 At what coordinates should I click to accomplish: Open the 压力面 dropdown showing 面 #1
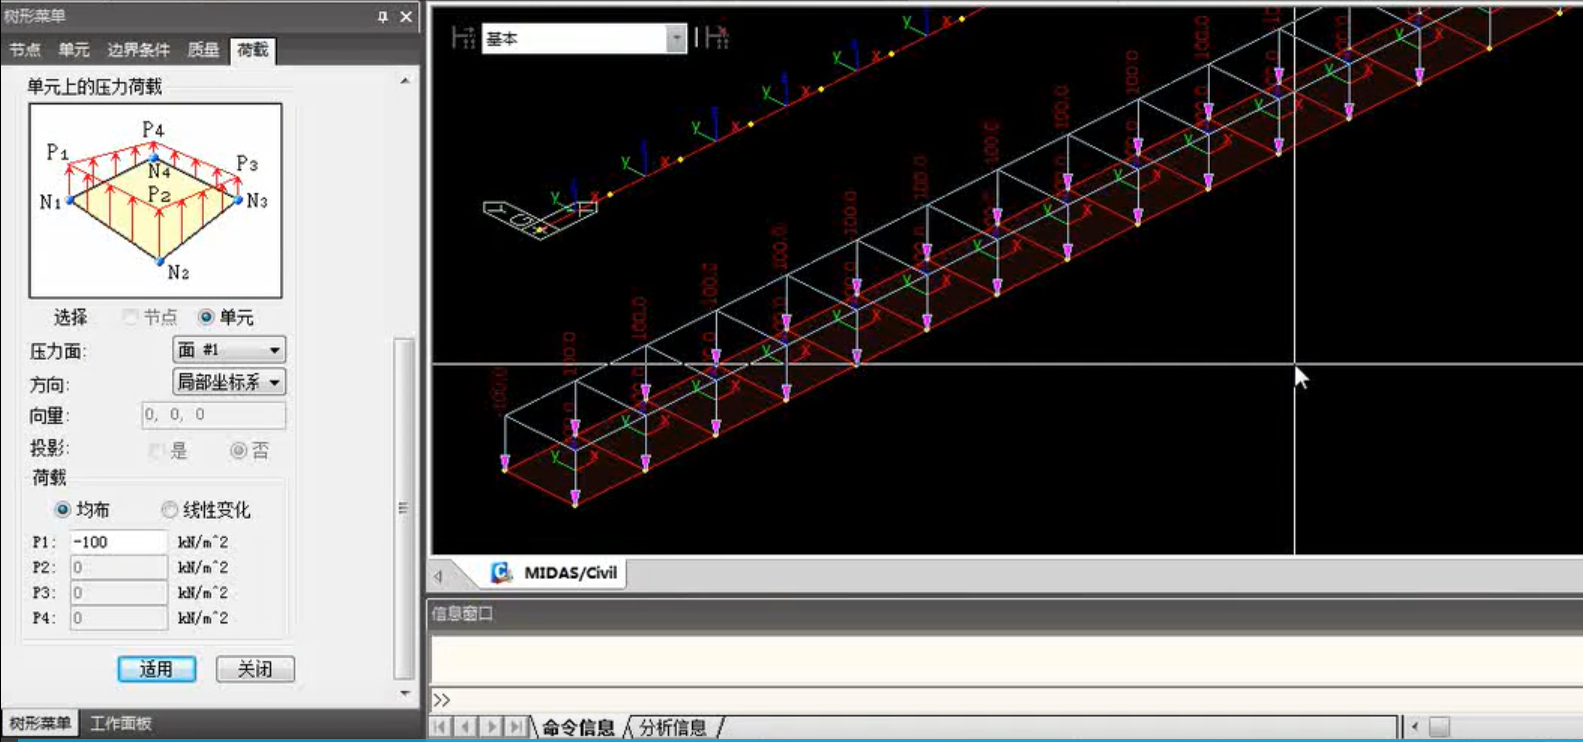coord(229,350)
